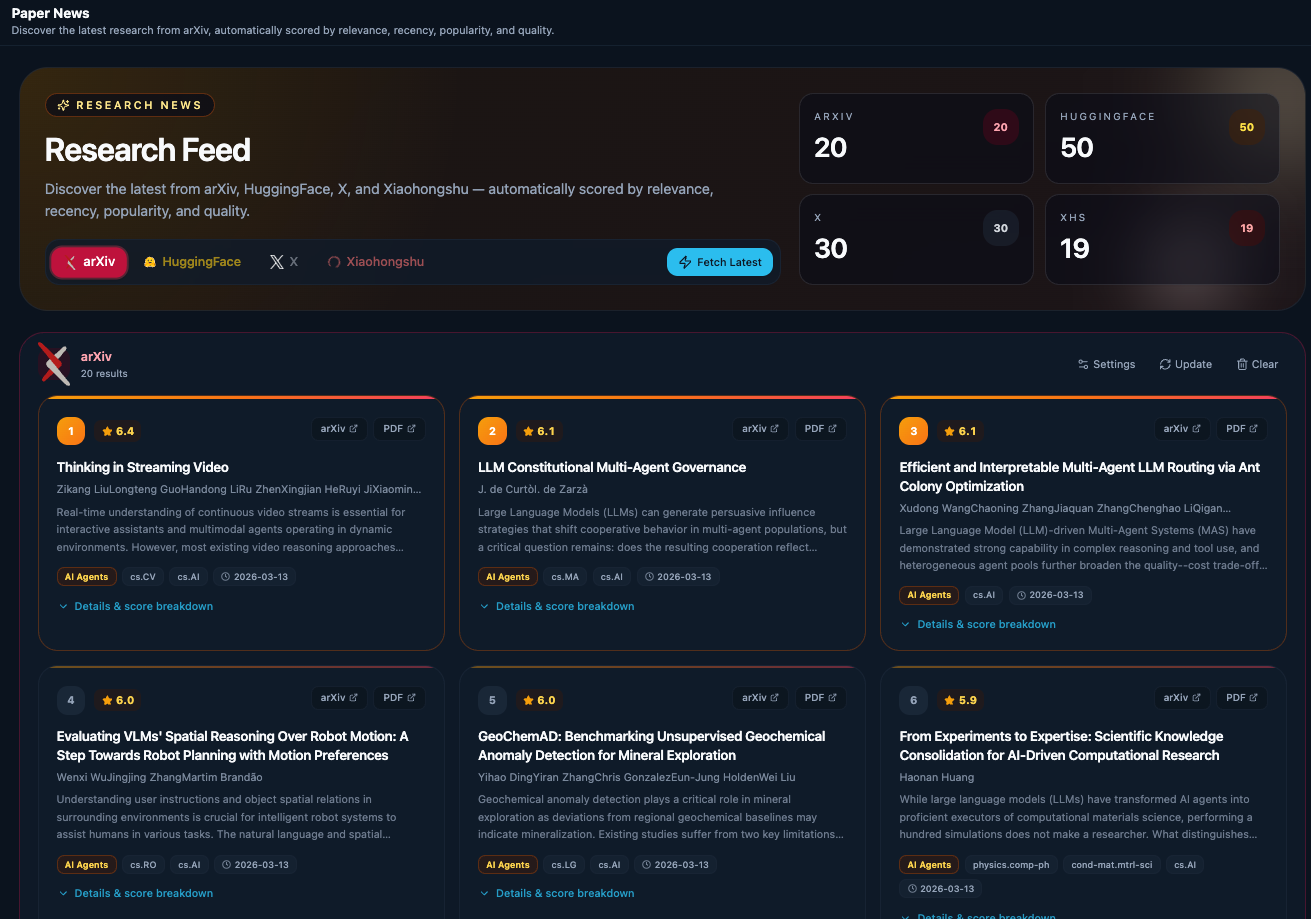Clear results using the trash icon

coord(1242,365)
